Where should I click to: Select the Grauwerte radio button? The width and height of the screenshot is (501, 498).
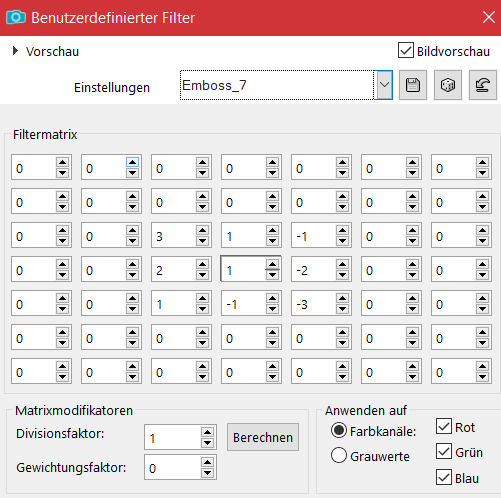click(339, 455)
